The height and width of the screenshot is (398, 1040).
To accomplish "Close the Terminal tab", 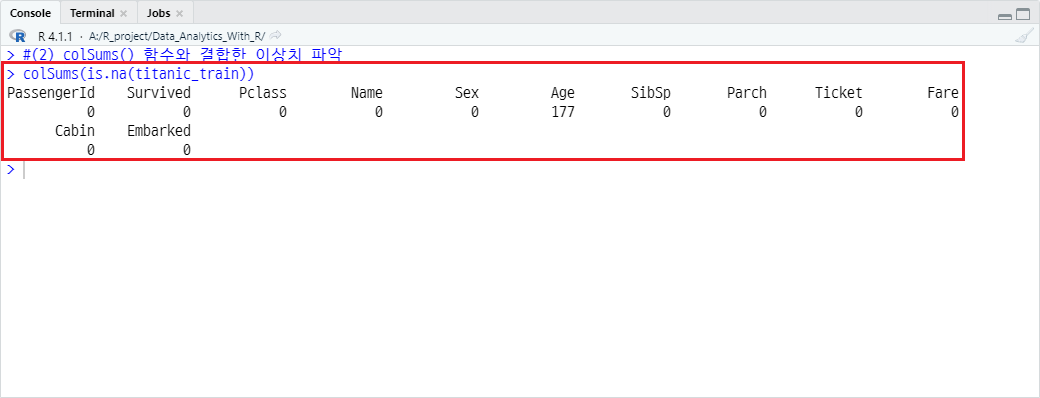I will coord(123,13).
